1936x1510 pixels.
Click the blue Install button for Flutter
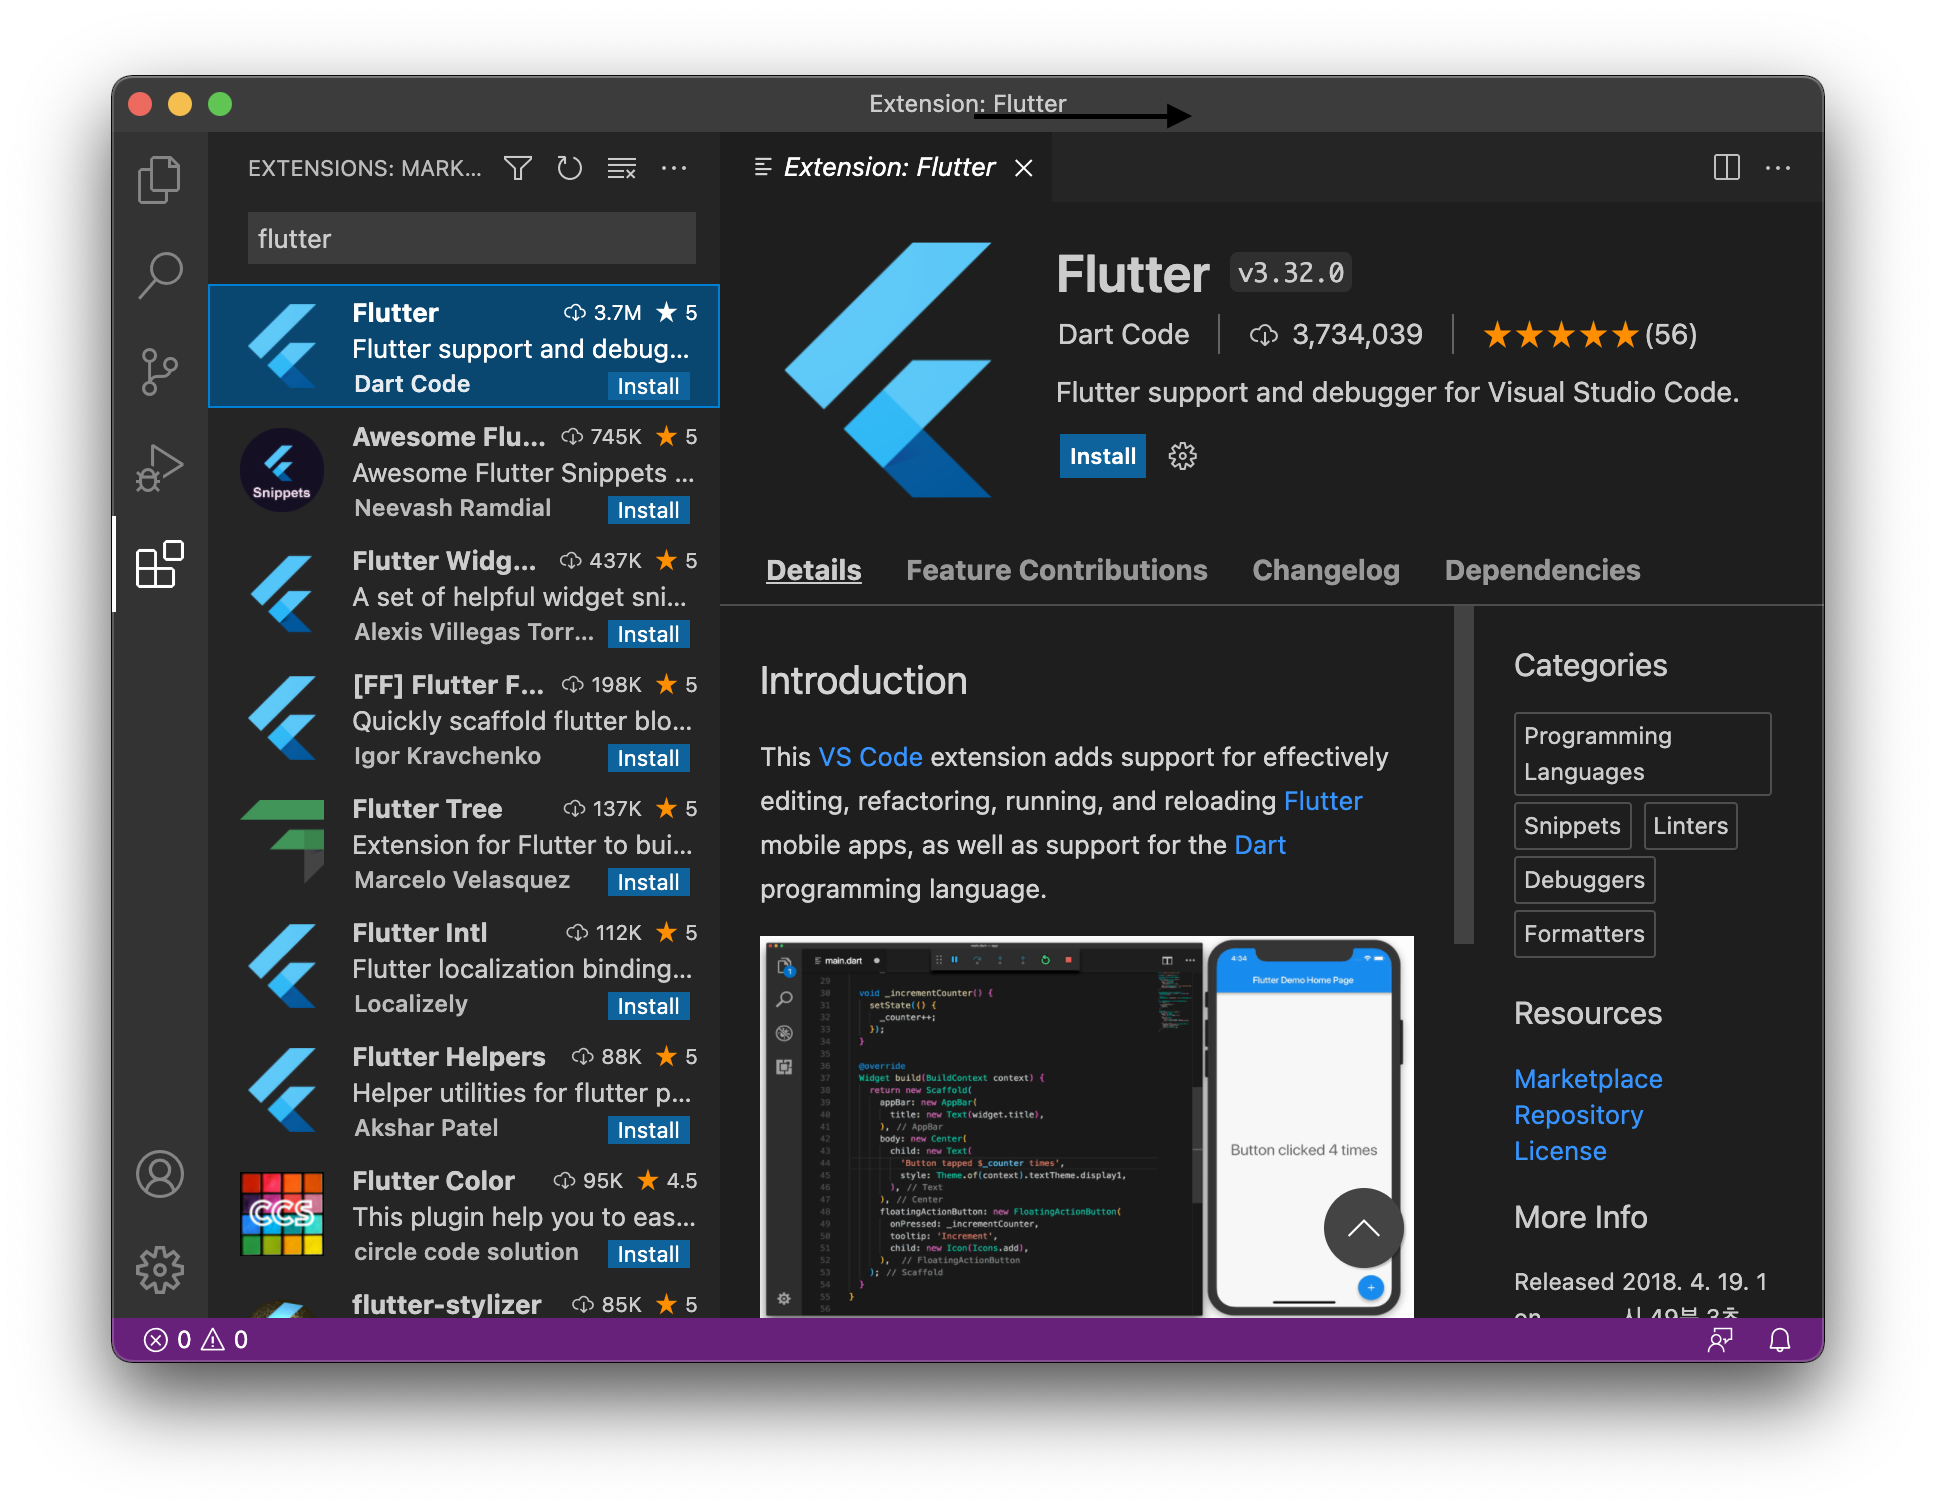pos(1102,456)
